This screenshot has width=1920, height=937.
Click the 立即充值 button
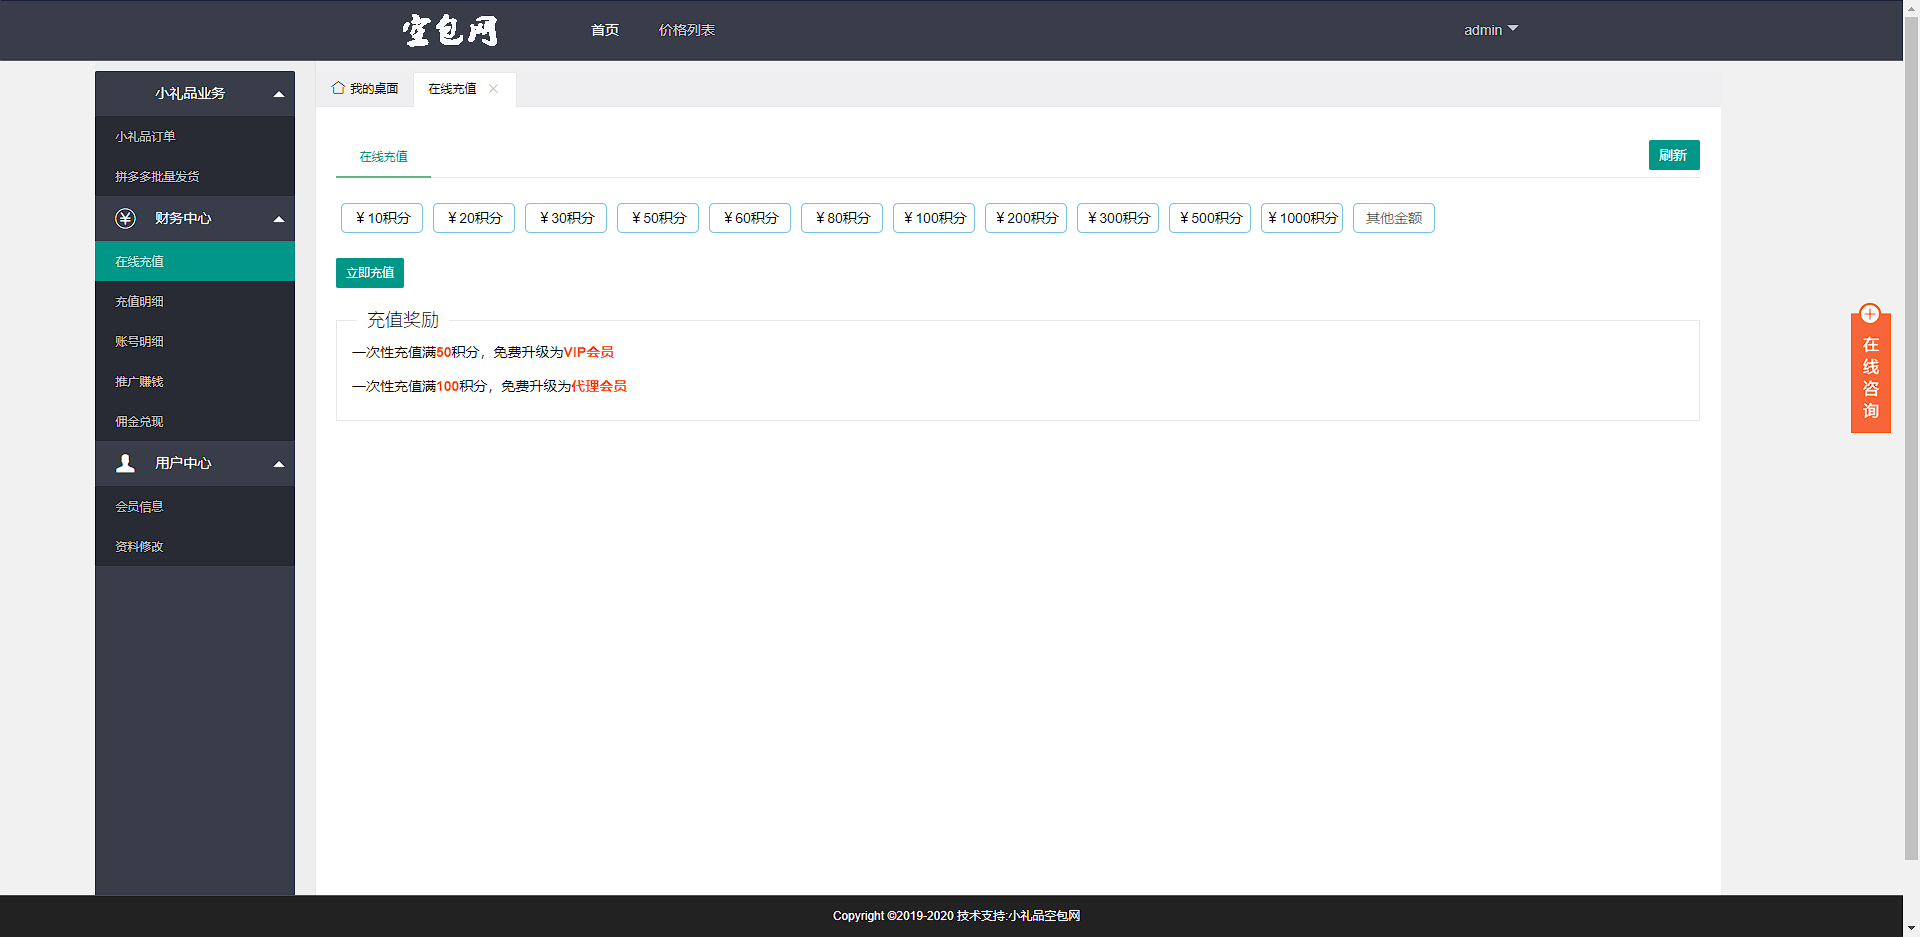pyautogui.click(x=370, y=273)
